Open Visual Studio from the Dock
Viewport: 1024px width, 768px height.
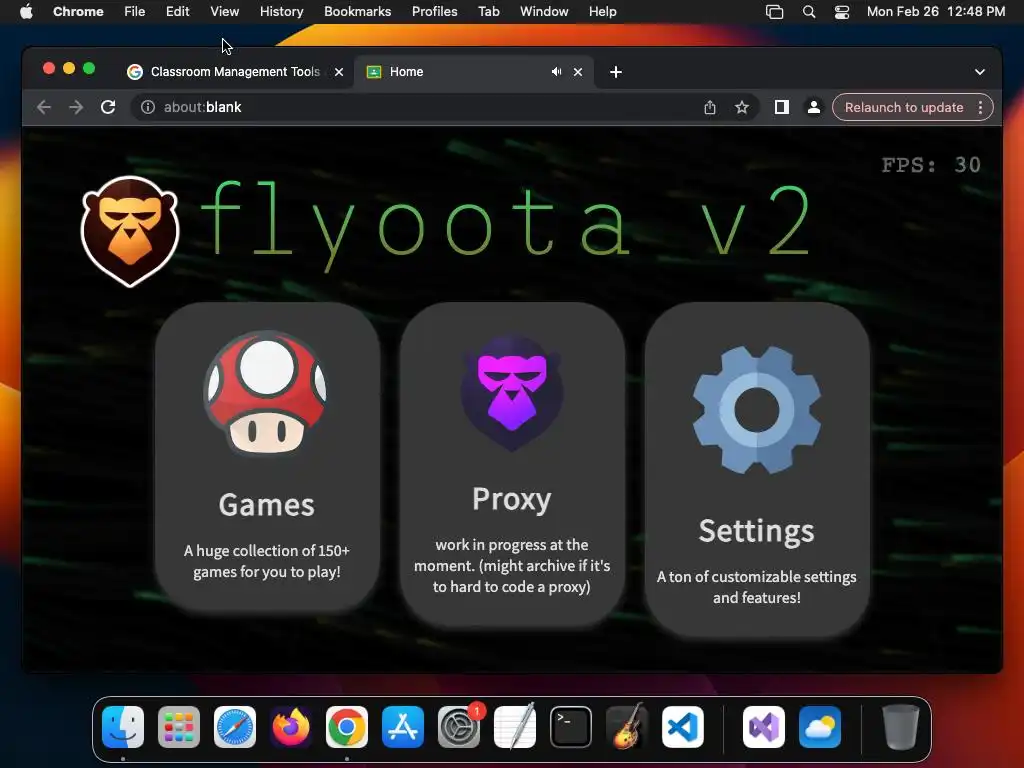764,727
